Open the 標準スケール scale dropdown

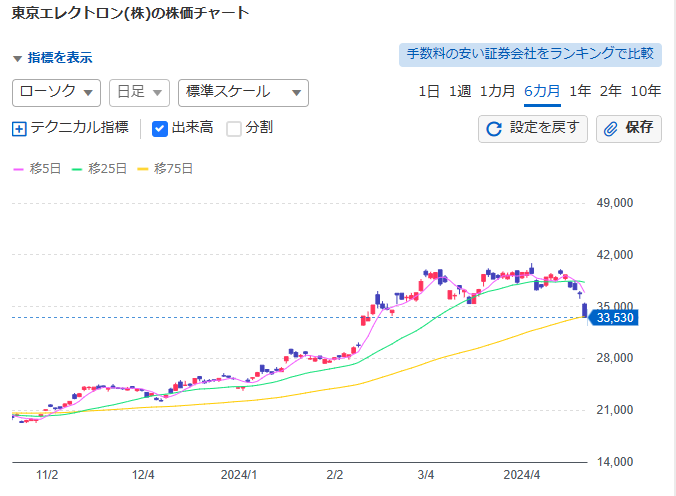[x=243, y=93]
